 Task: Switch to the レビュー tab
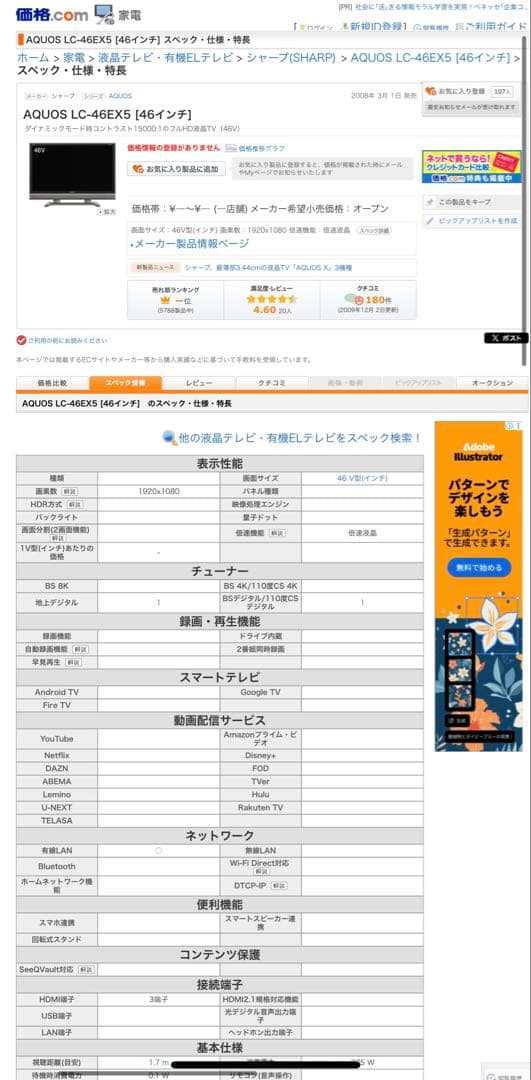point(199,383)
